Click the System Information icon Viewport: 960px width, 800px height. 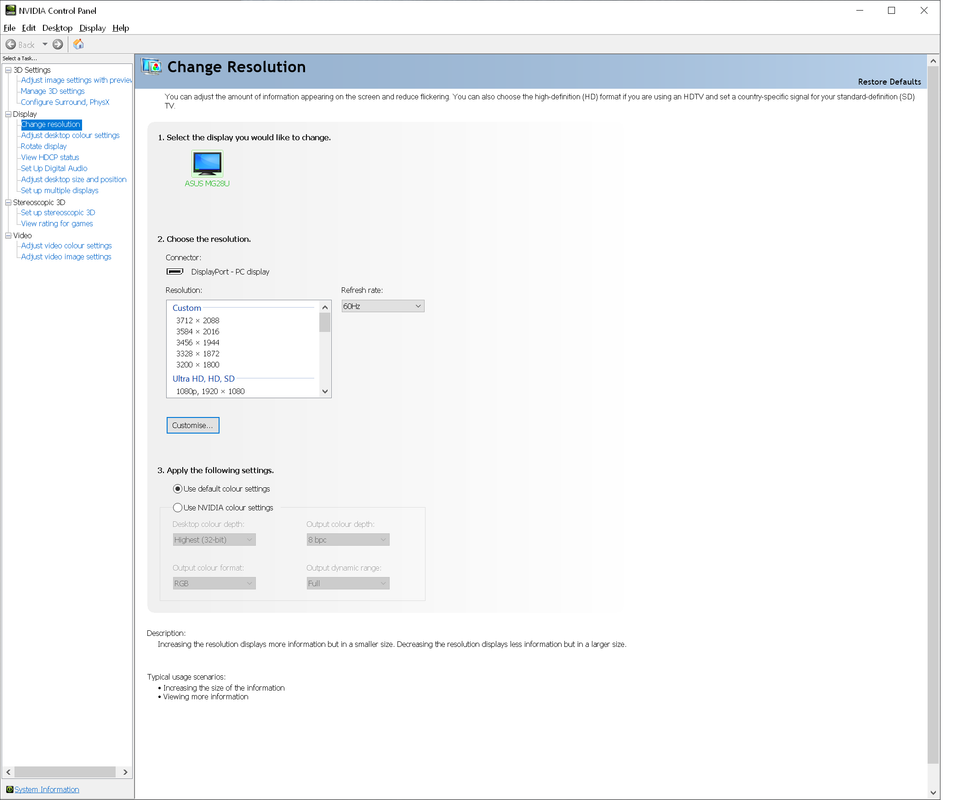(x=9, y=789)
